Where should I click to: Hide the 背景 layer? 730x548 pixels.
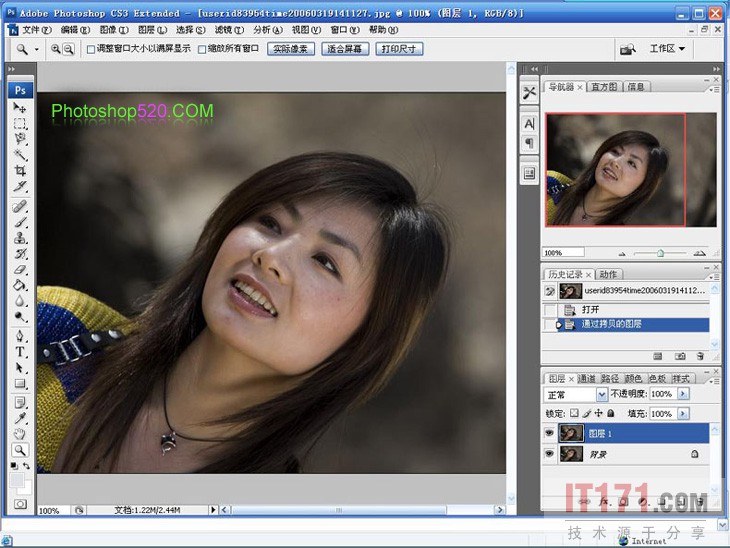(549, 454)
